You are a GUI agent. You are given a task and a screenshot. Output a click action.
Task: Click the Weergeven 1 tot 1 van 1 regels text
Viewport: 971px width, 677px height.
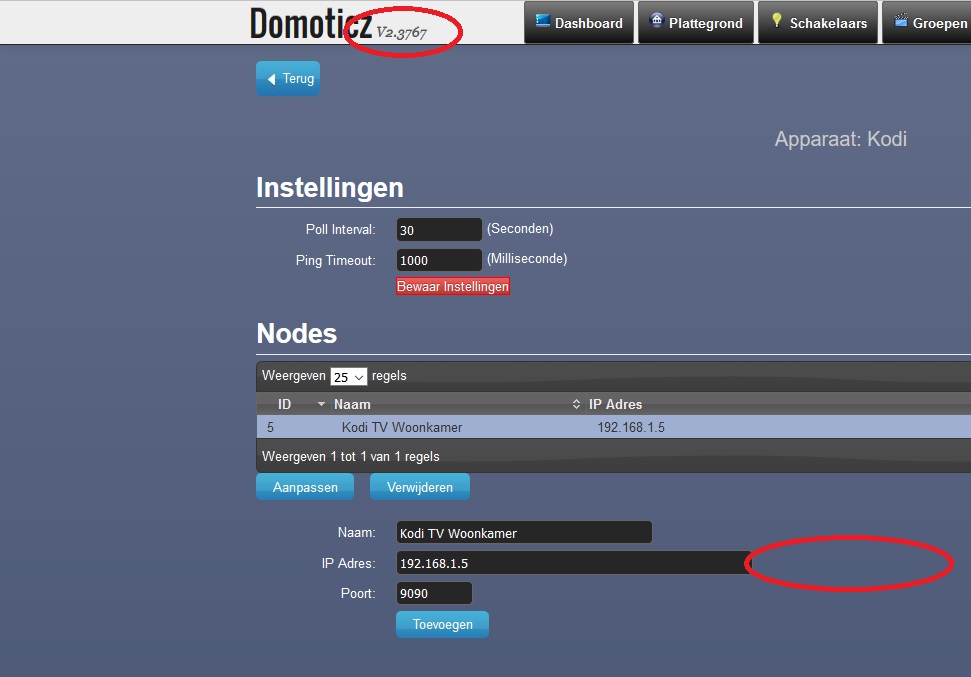(x=351, y=456)
